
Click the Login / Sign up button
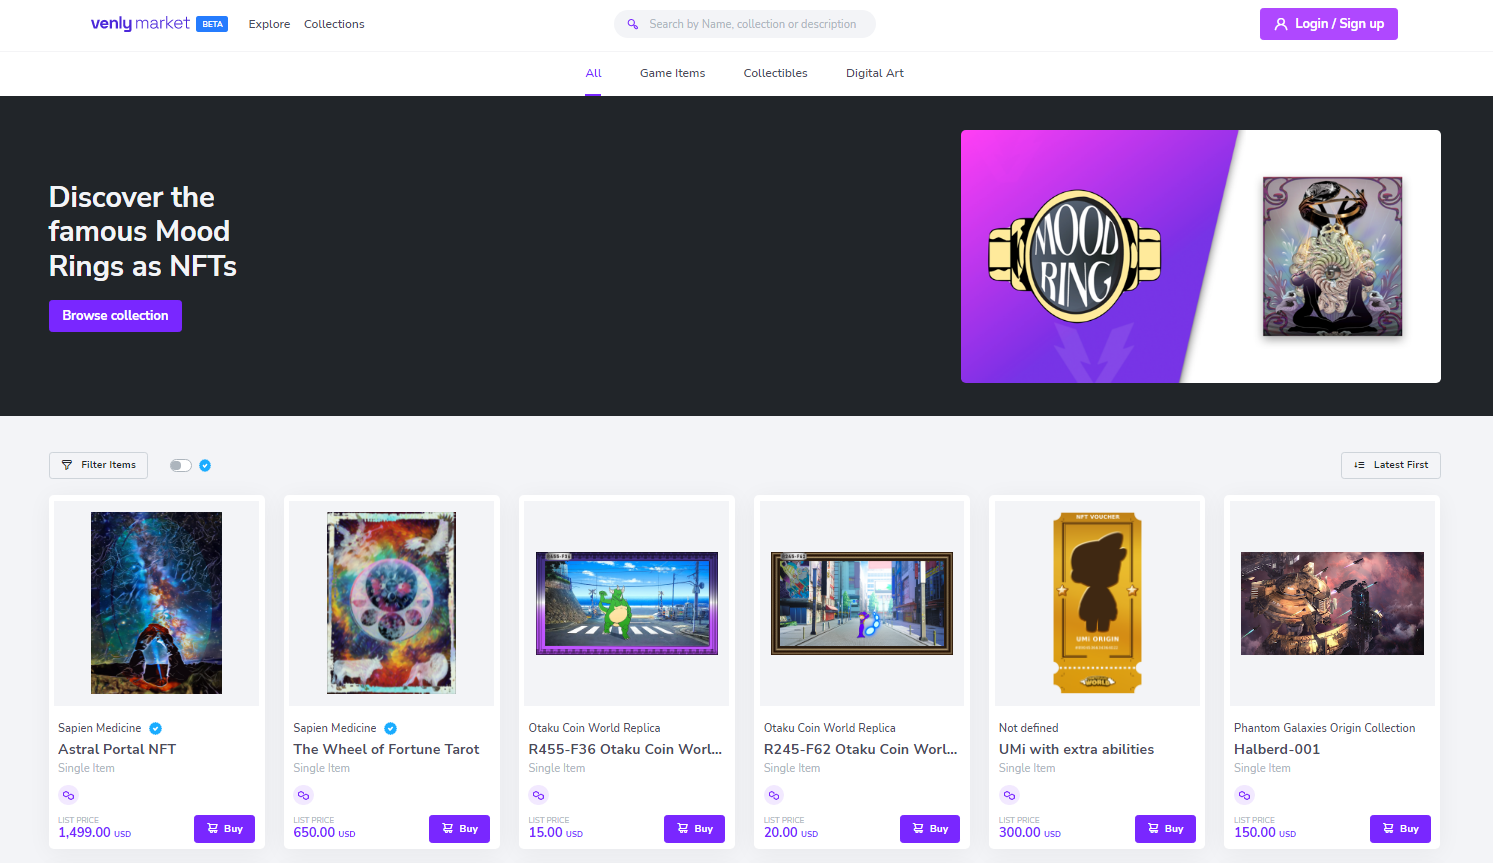coord(1328,24)
